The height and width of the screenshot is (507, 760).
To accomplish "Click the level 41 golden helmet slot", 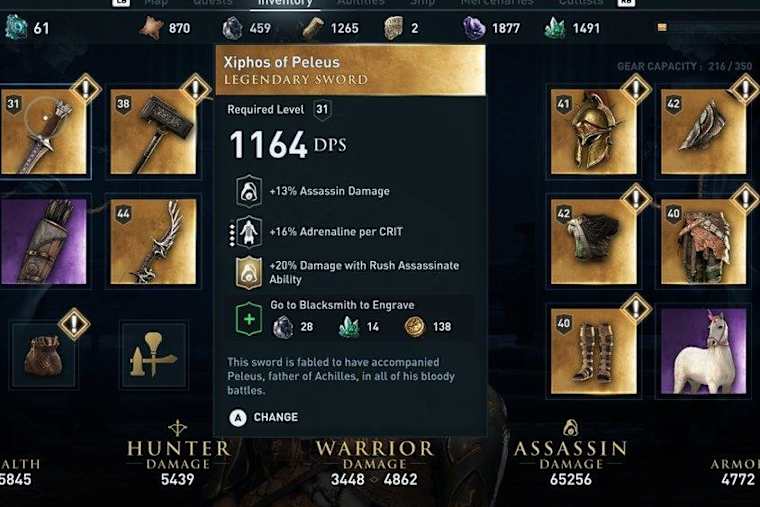I will tap(593, 131).
